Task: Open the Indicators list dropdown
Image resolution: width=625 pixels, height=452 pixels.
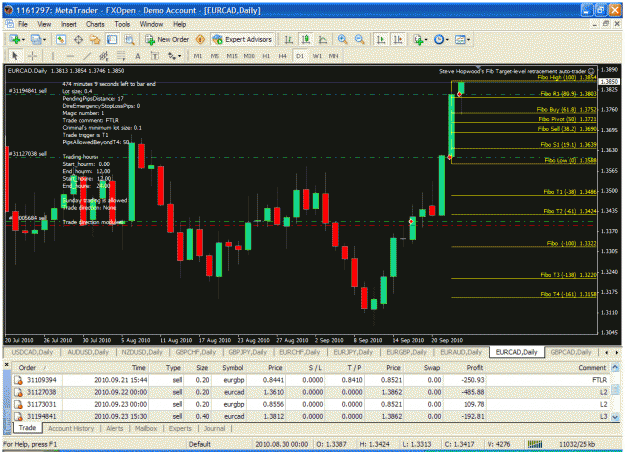Action: click(420, 39)
